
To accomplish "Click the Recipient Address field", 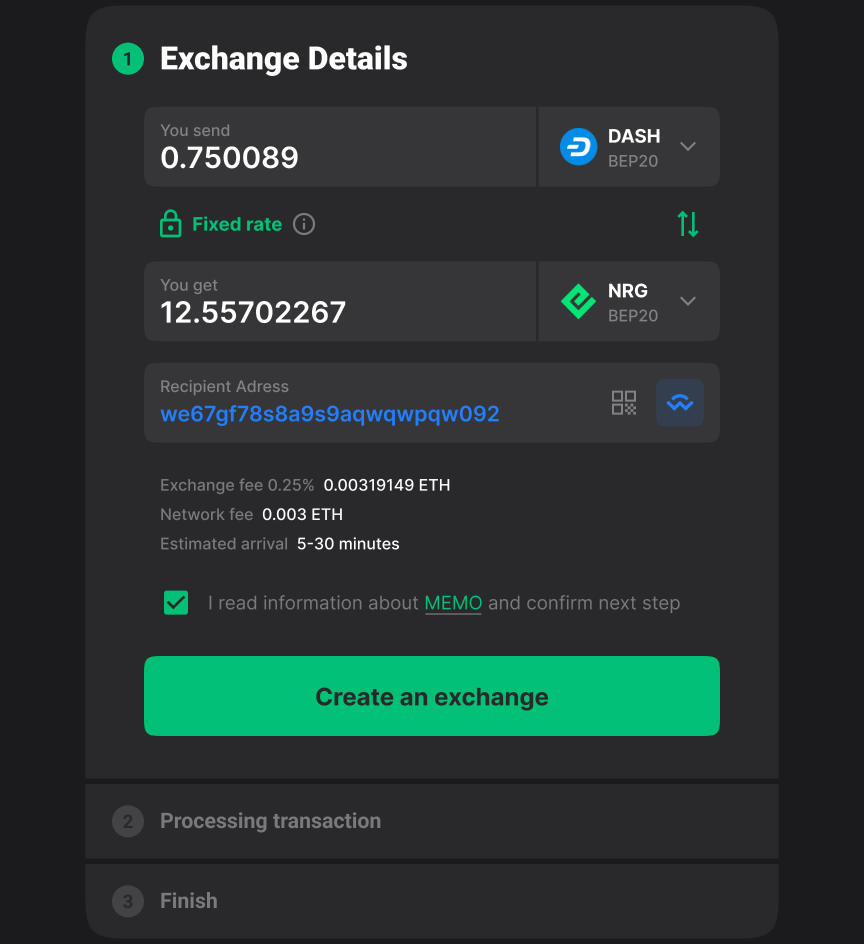I will tap(432, 403).
